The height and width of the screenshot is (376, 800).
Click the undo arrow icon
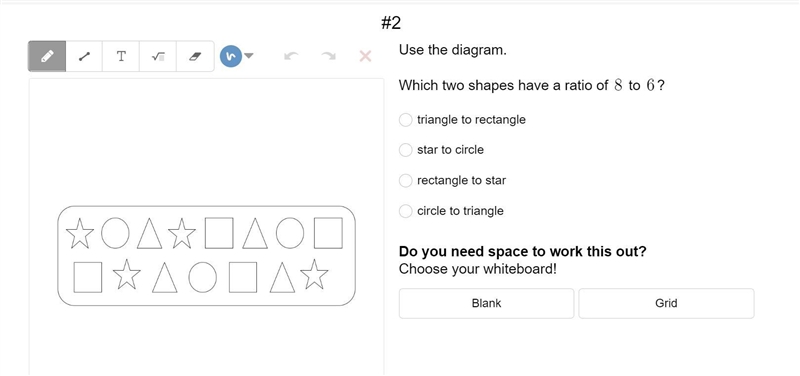pyautogui.click(x=291, y=56)
